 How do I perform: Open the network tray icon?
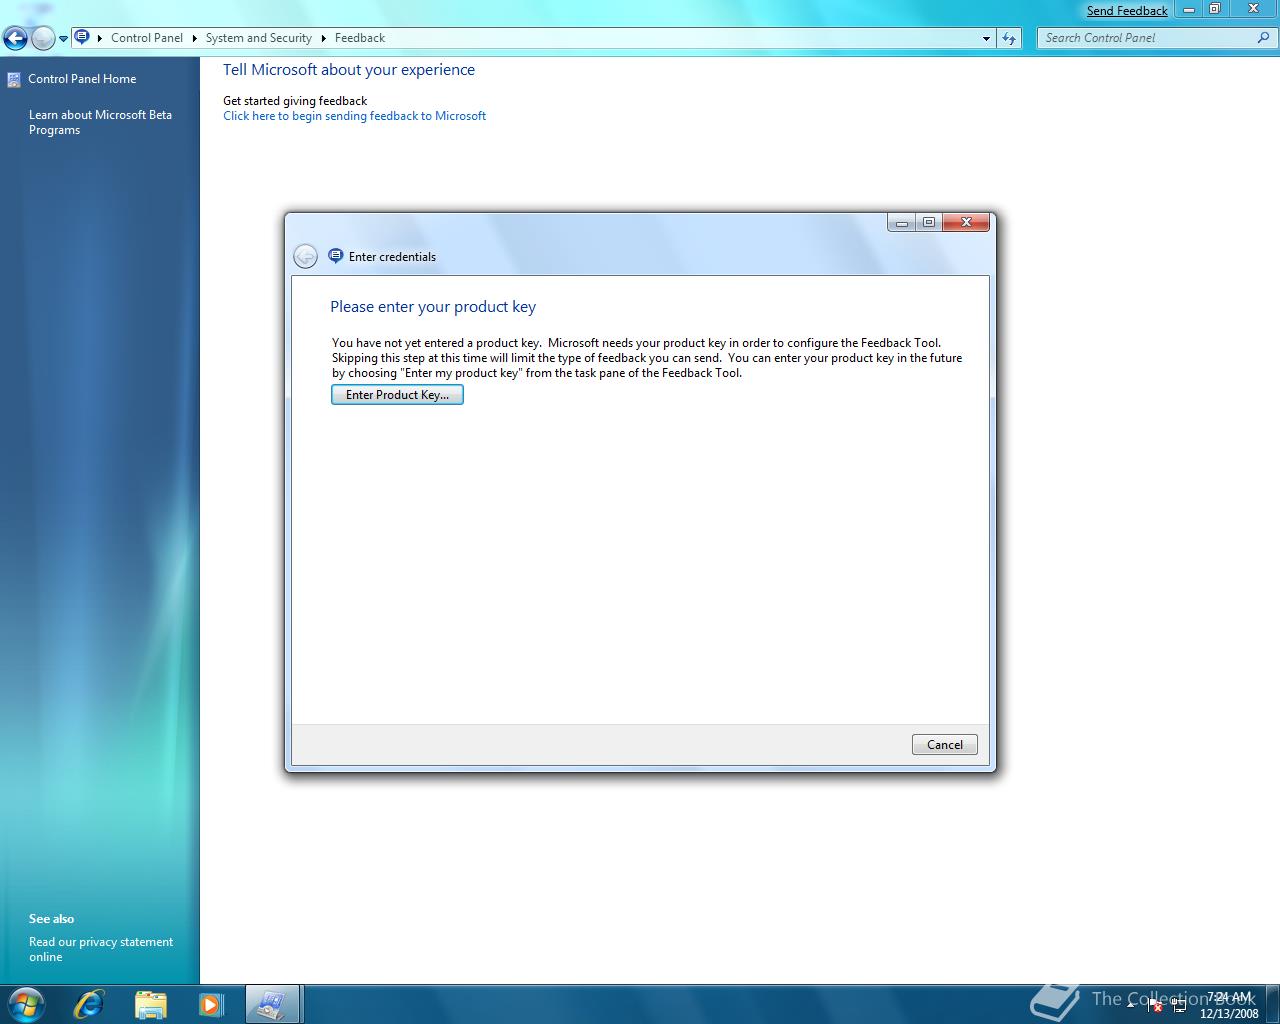click(x=1179, y=1005)
